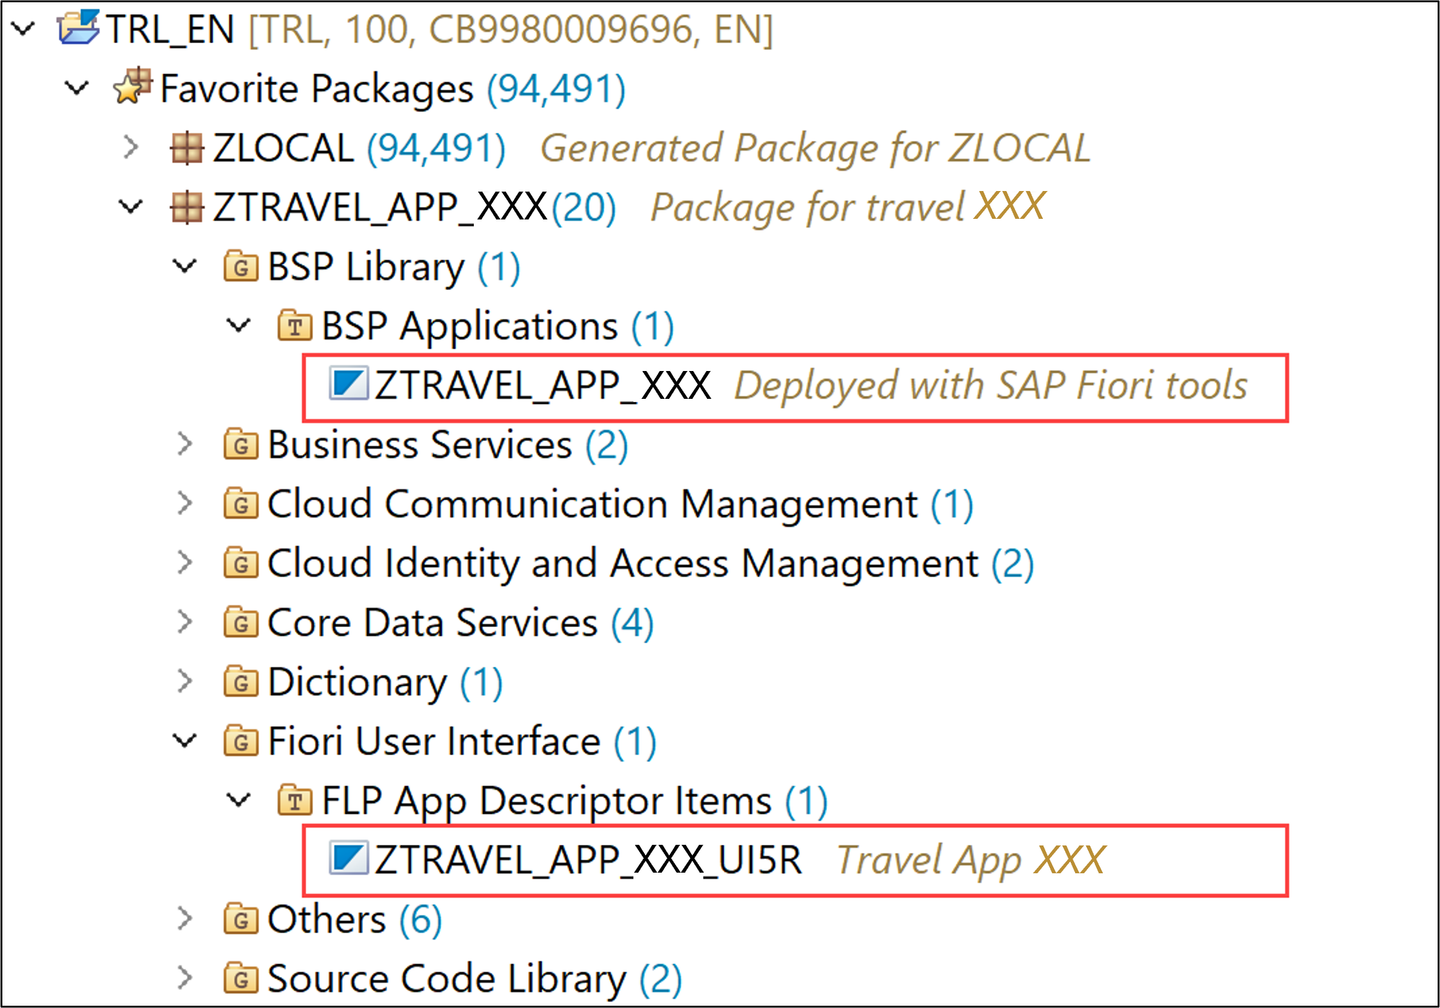The height and width of the screenshot is (1008, 1440).
Task: Select Cloud Communication Management folder label
Action: point(592,504)
